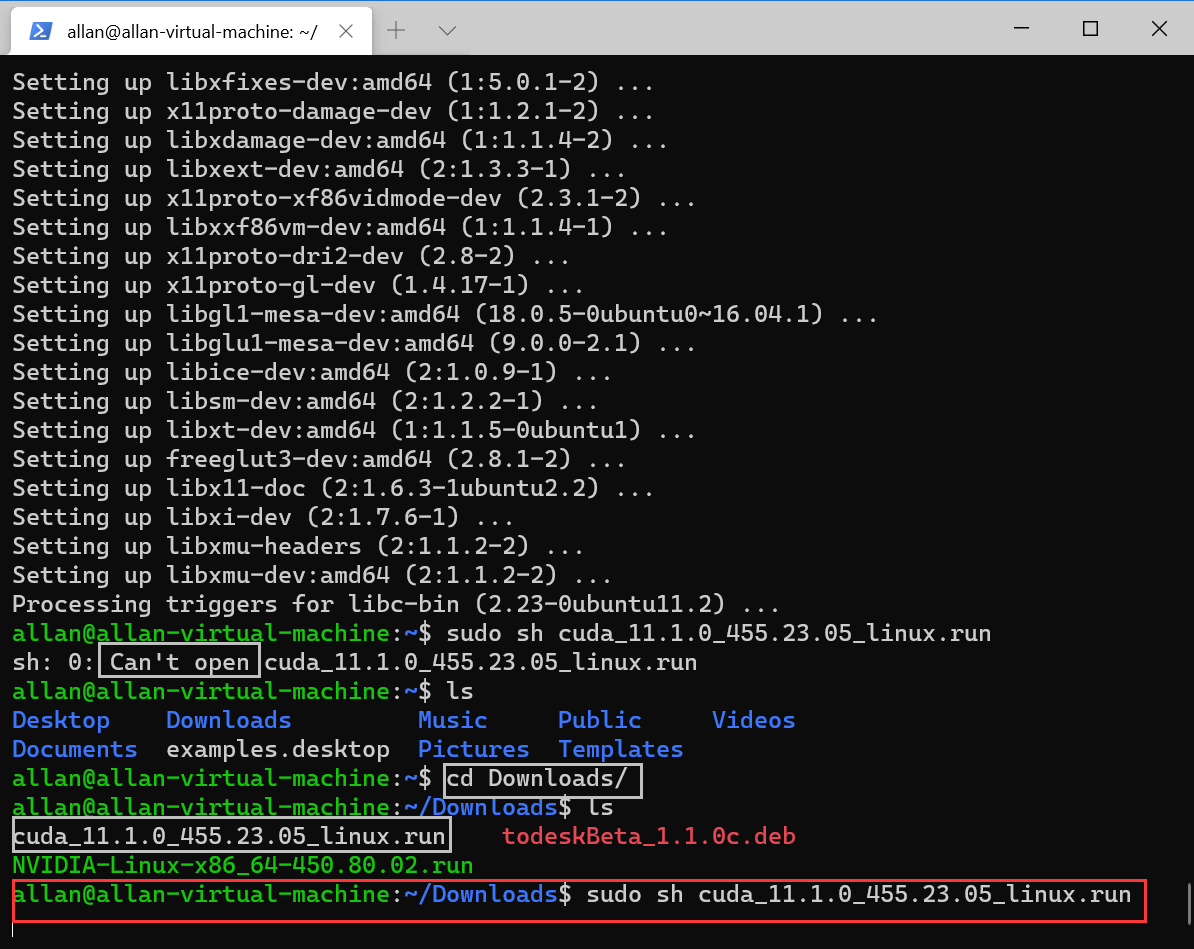The width and height of the screenshot is (1194, 949).
Task: Click the cuda run file name in the Downloads listing
Action: [x=229, y=836]
